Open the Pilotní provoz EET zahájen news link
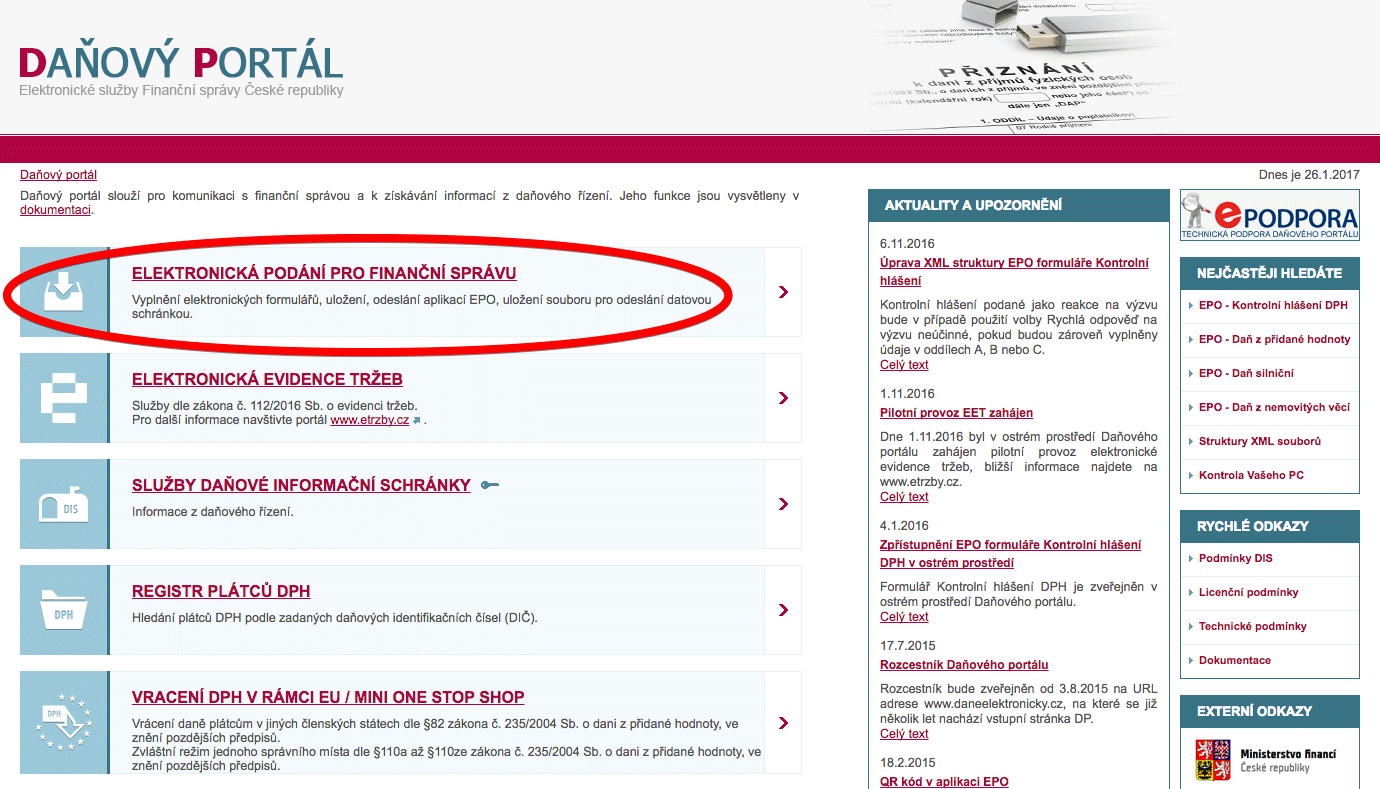Viewport: 1380px width, 789px height. 956,413
